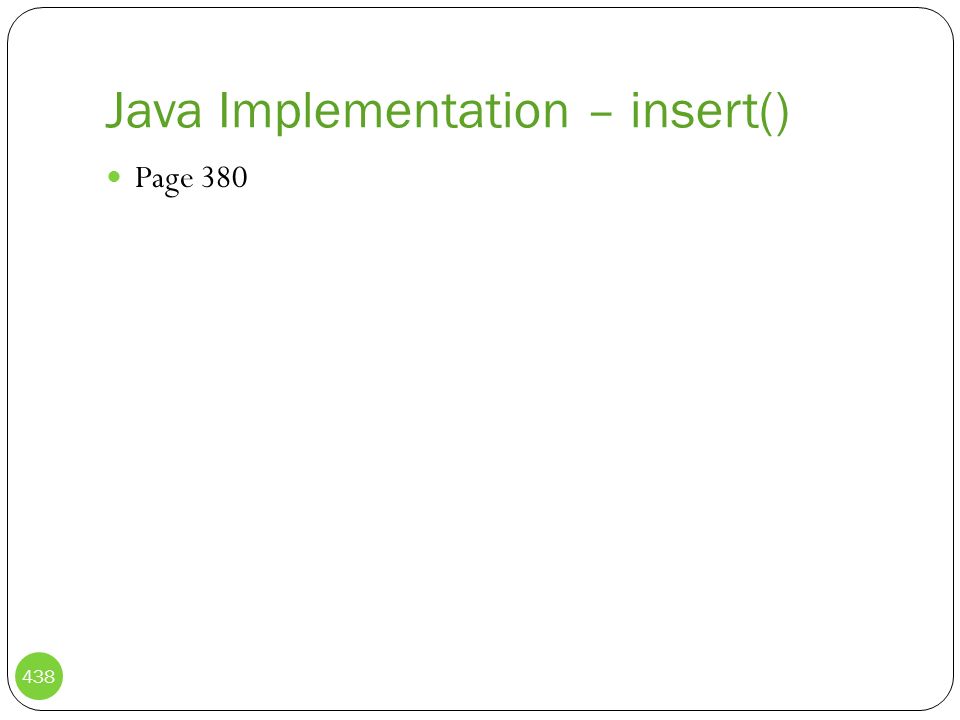Click the digit 3 in 380
960x720 pixels.
click(x=209, y=178)
